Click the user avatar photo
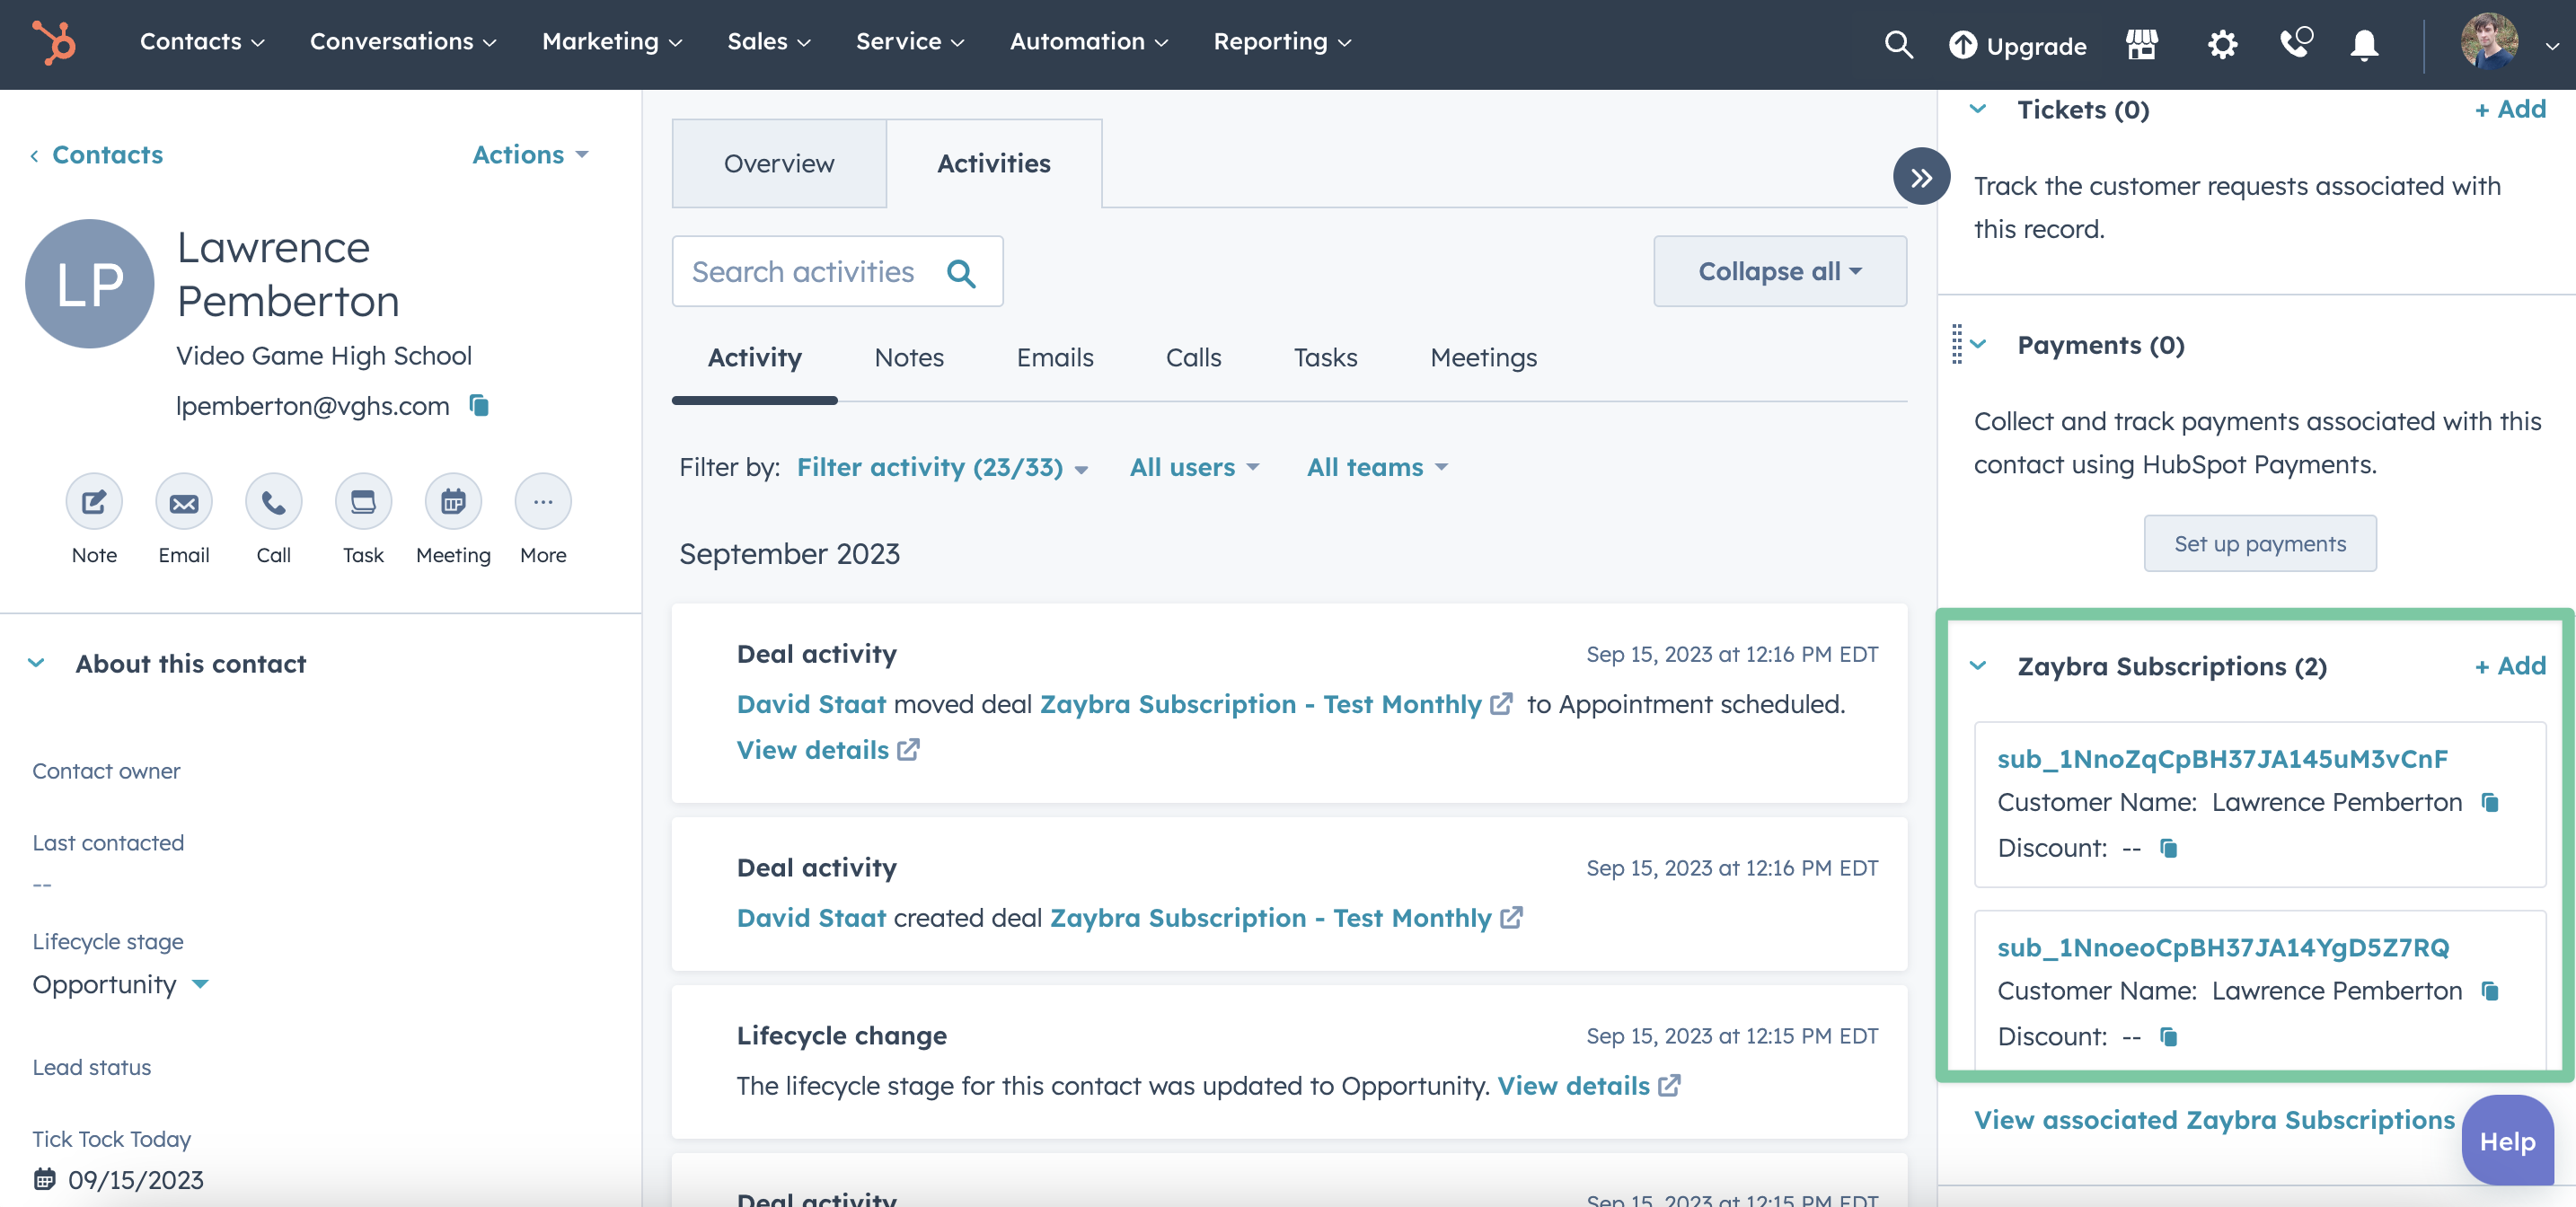The image size is (2576, 1207). [x=2489, y=42]
